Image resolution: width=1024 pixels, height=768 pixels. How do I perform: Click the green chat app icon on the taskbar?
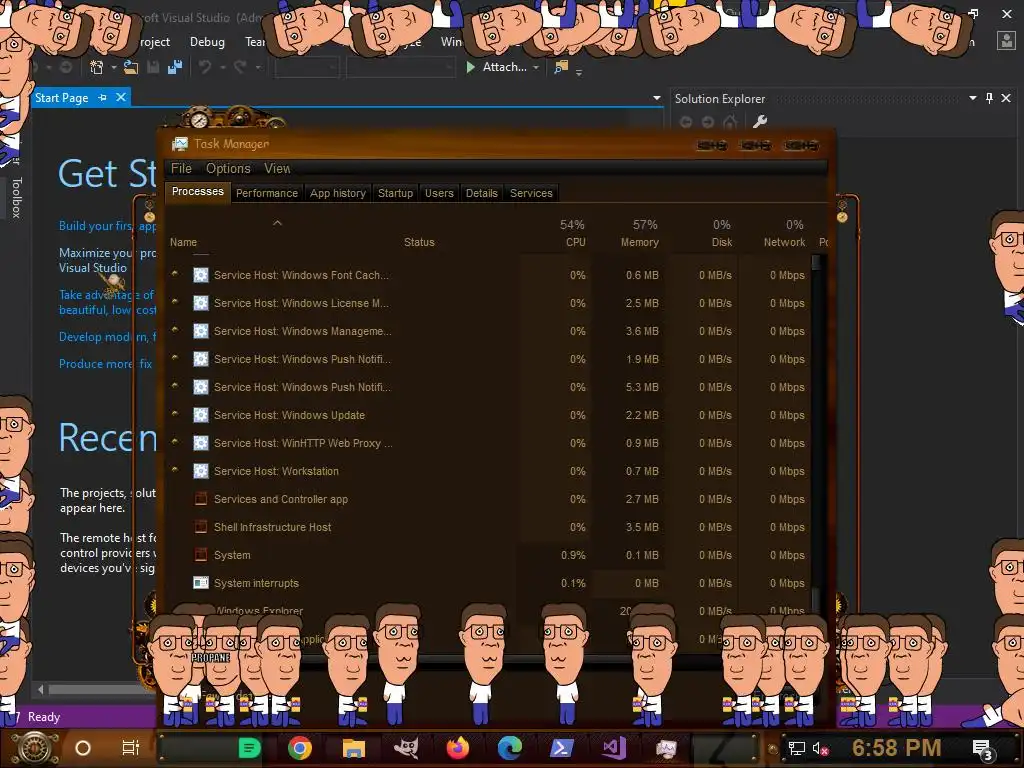click(x=249, y=748)
